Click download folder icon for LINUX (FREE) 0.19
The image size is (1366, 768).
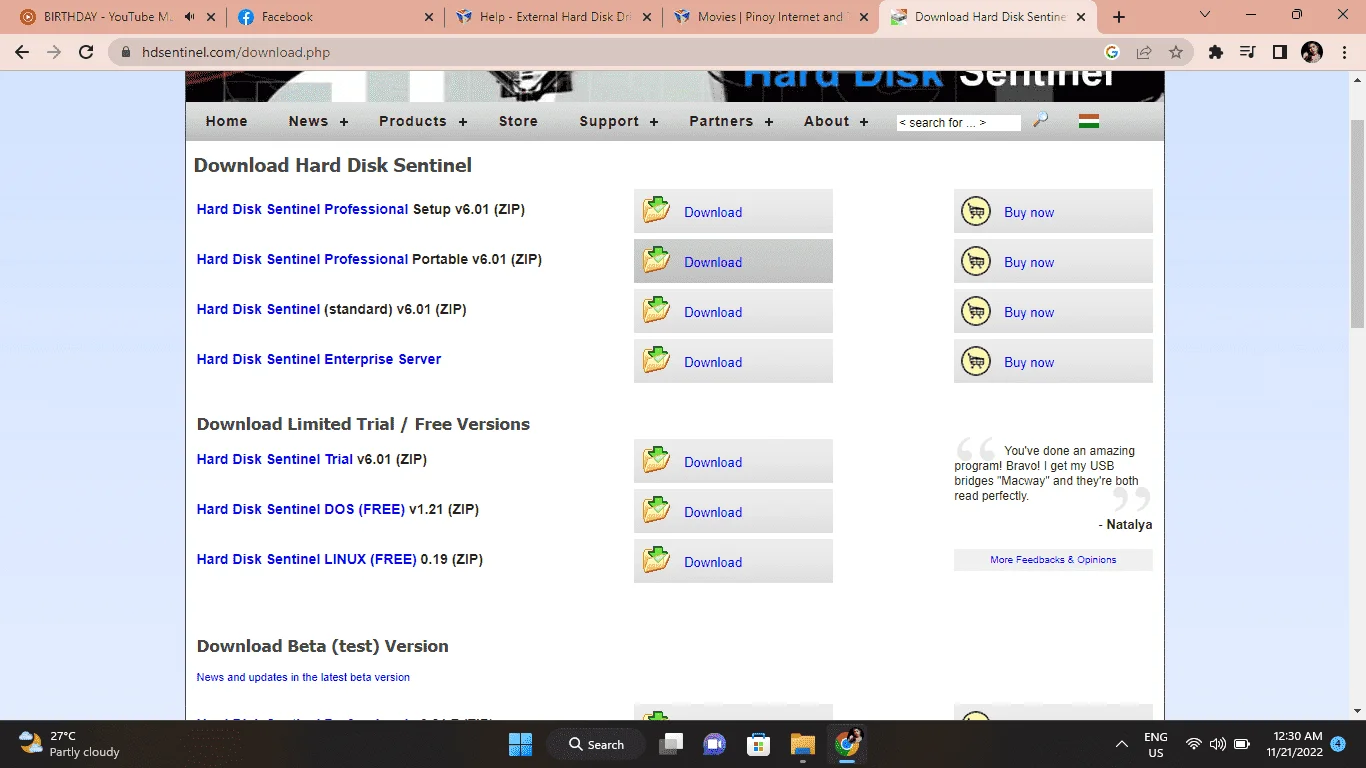(x=657, y=560)
